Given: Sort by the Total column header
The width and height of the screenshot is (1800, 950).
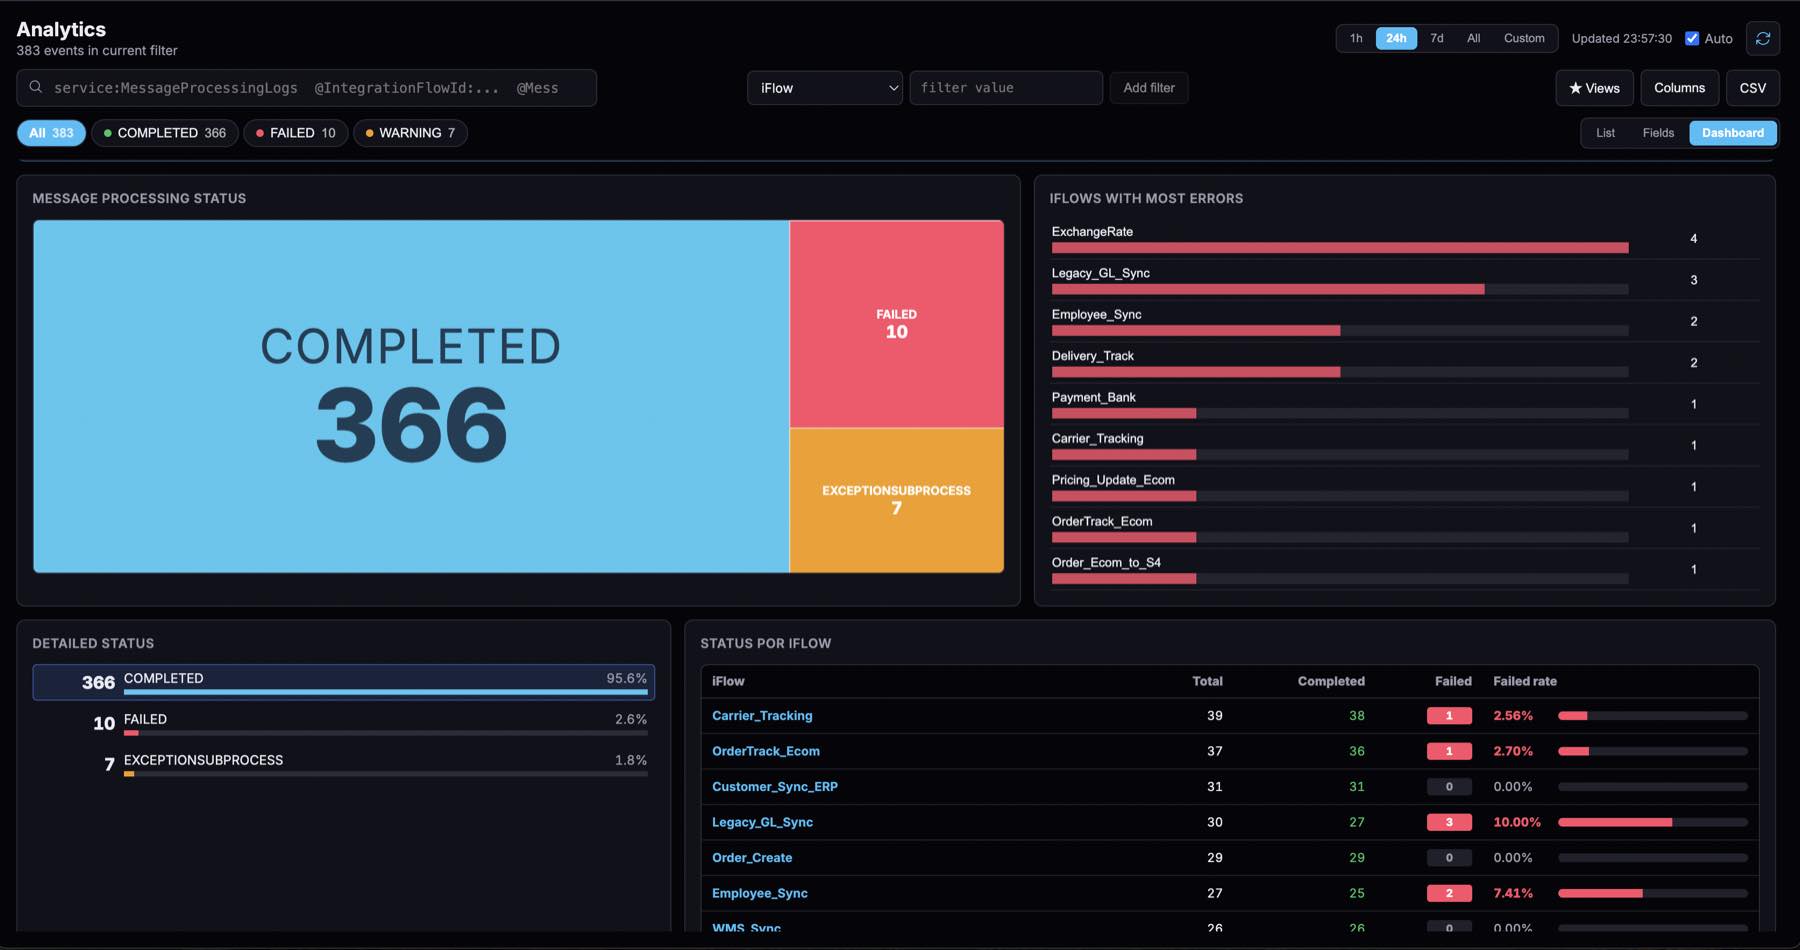Looking at the screenshot, I should (1207, 681).
